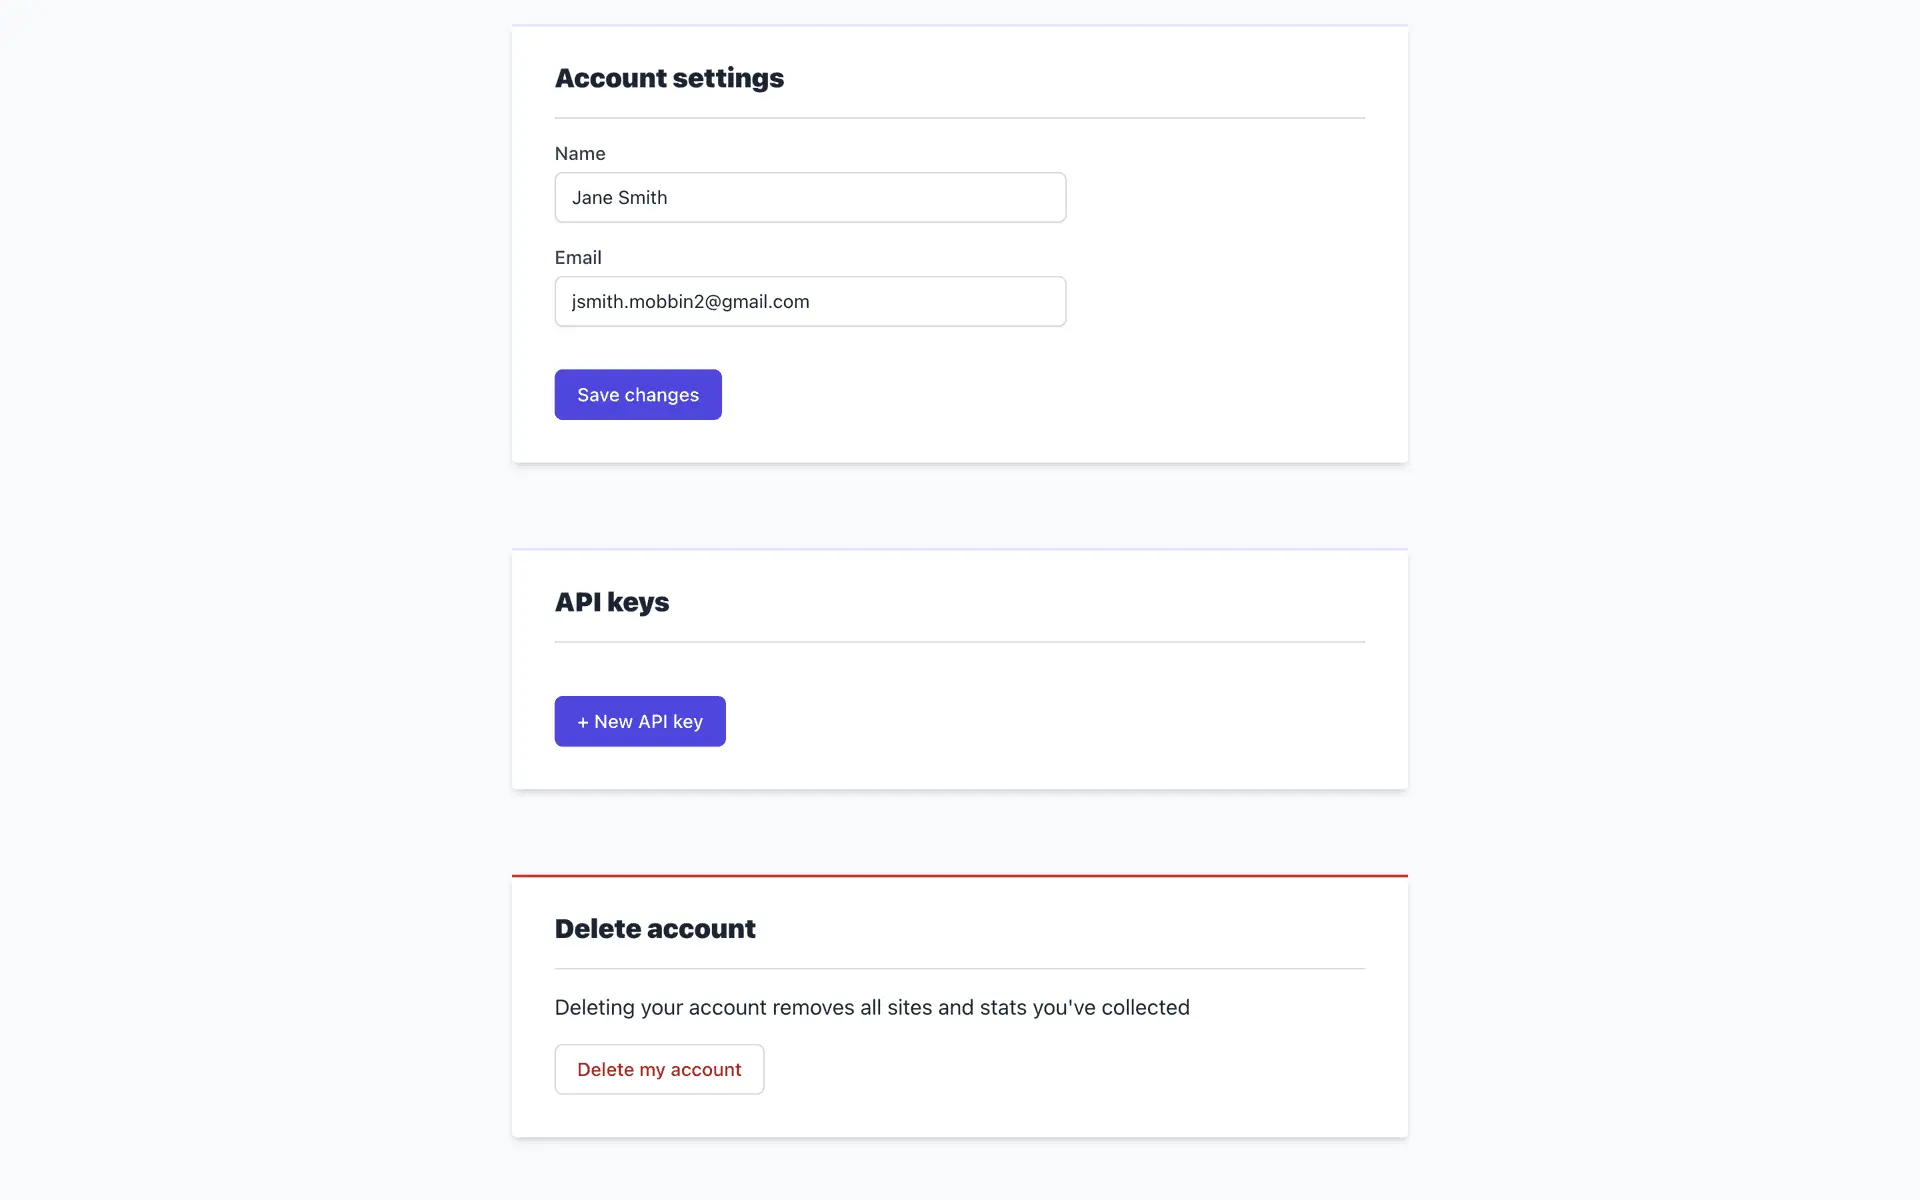Select the API keys heading
The height and width of the screenshot is (1200, 1920).
pos(612,602)
